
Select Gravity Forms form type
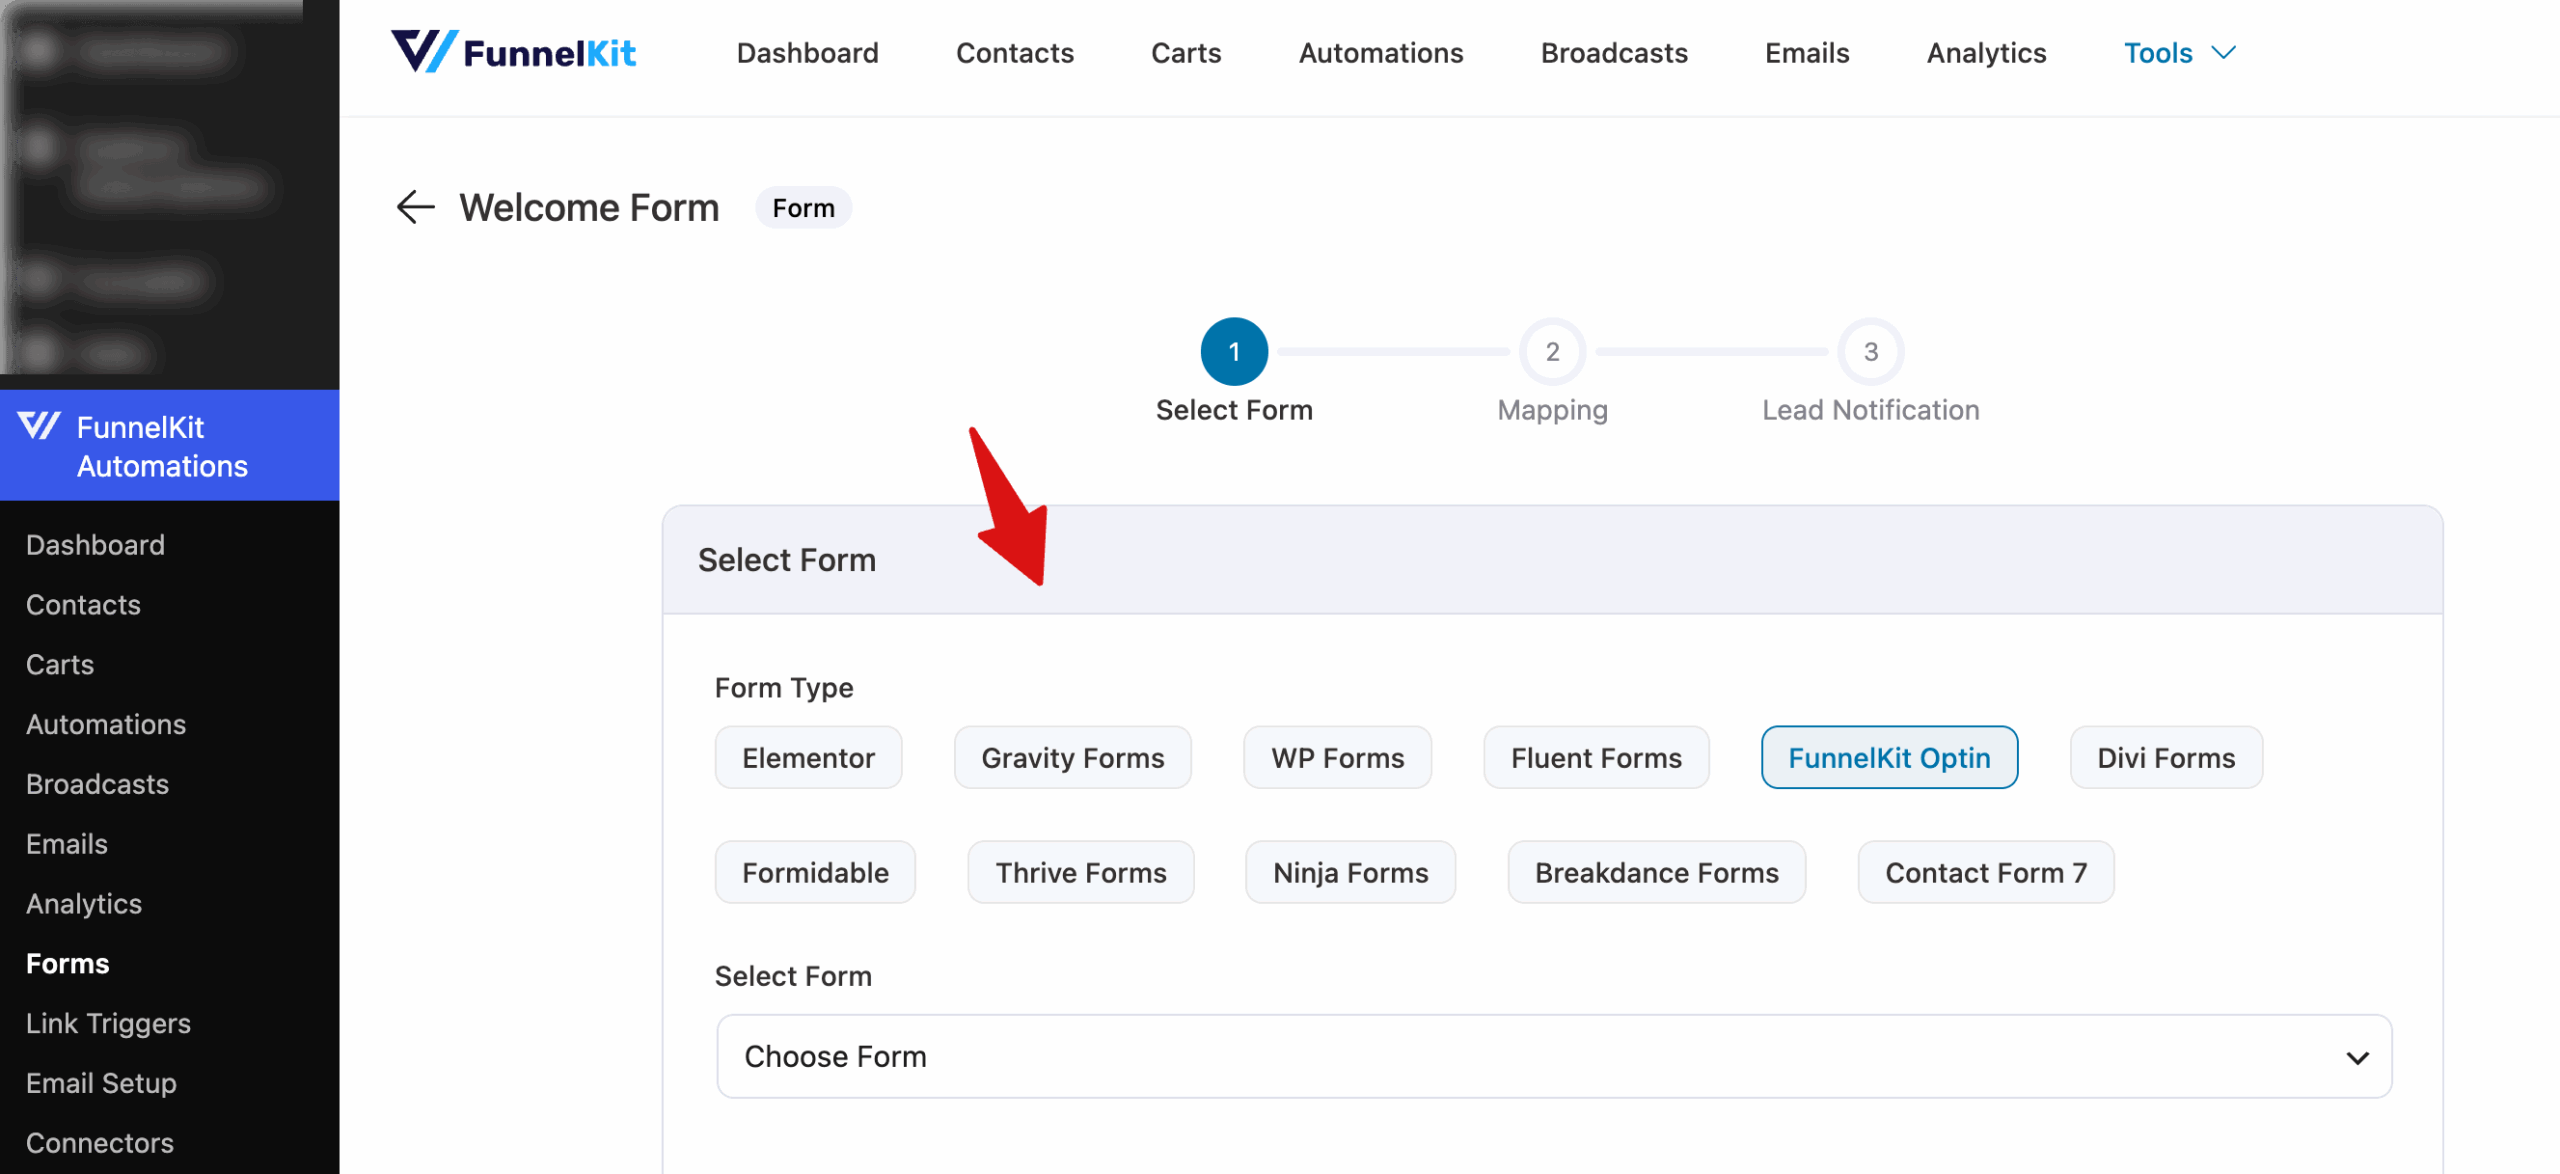[1072, 757]
